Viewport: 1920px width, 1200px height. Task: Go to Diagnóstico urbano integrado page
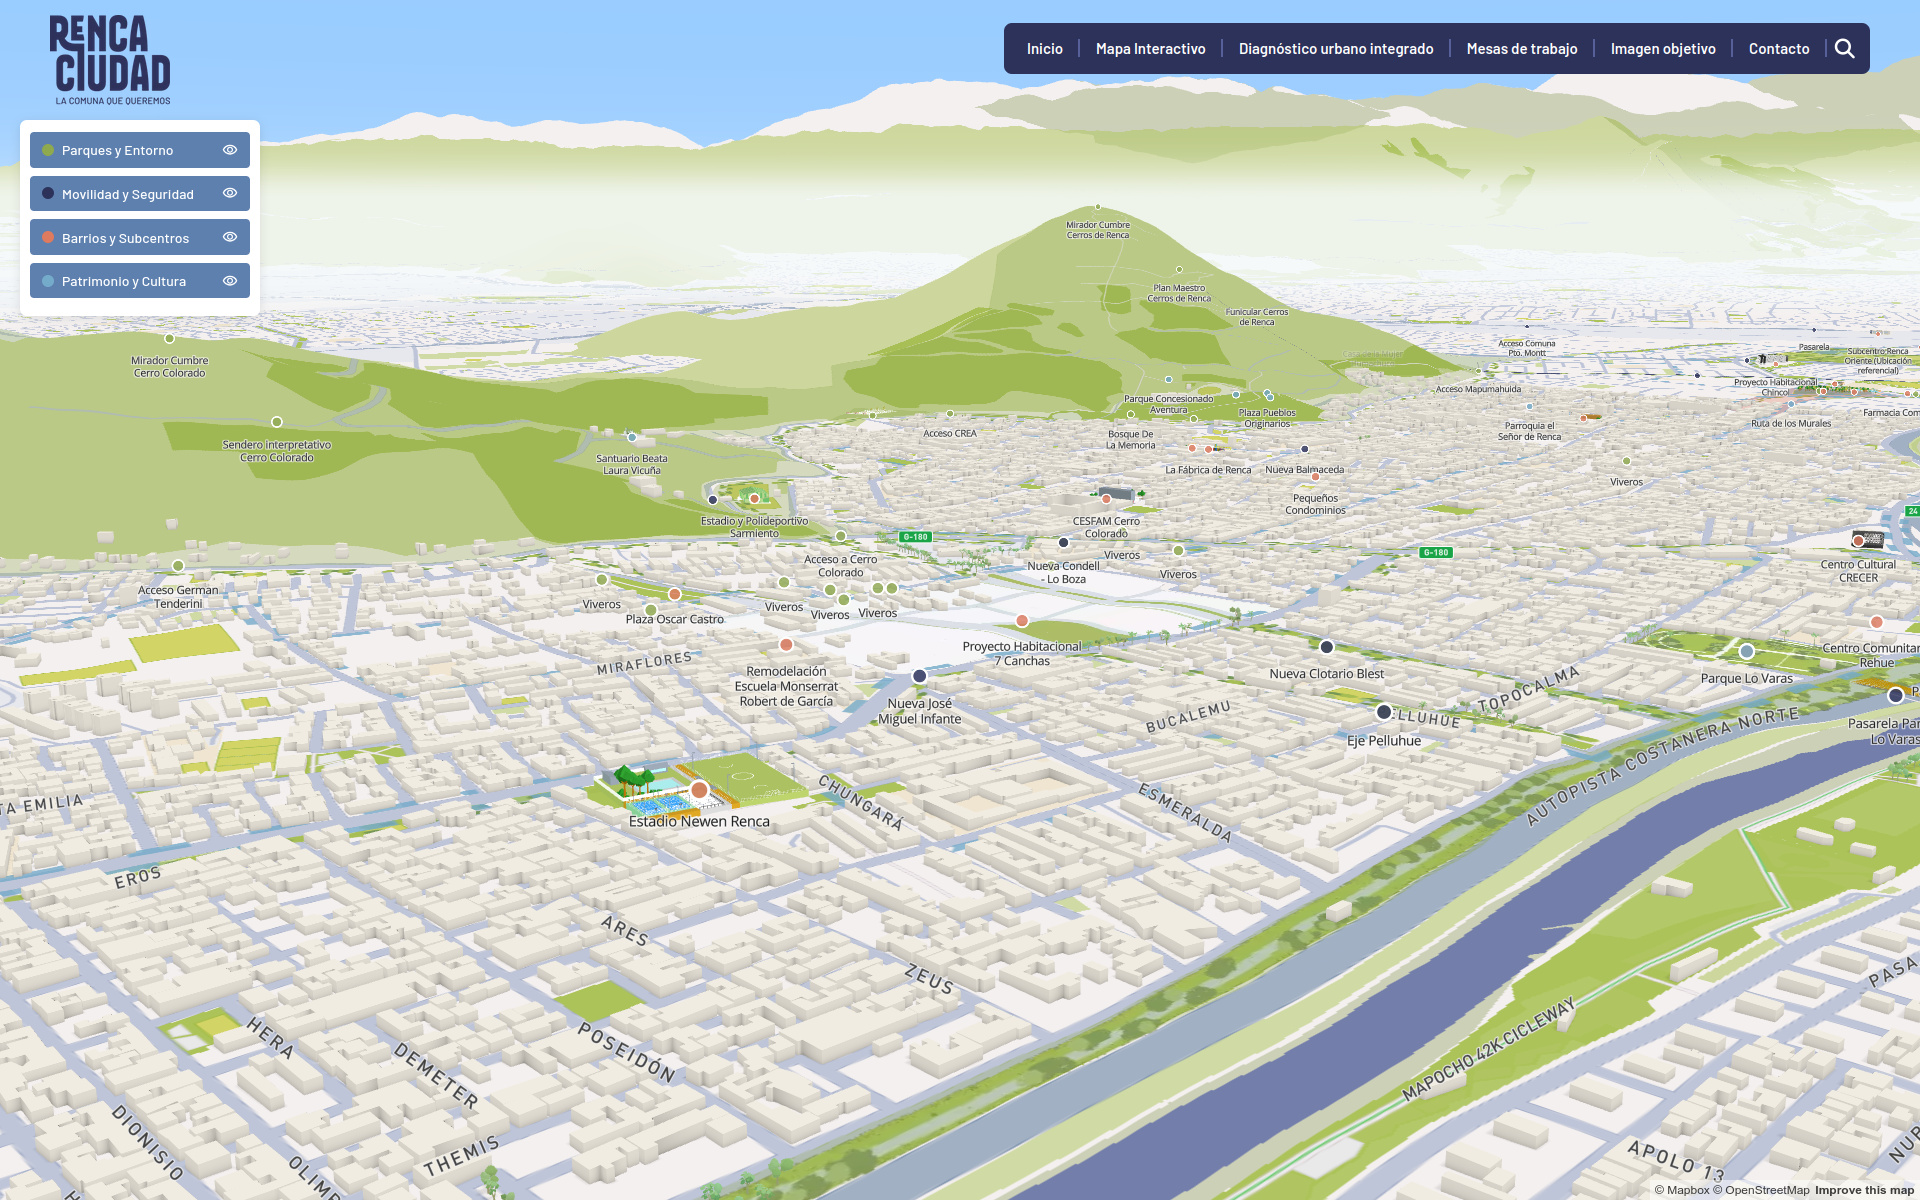point(1335,49)
